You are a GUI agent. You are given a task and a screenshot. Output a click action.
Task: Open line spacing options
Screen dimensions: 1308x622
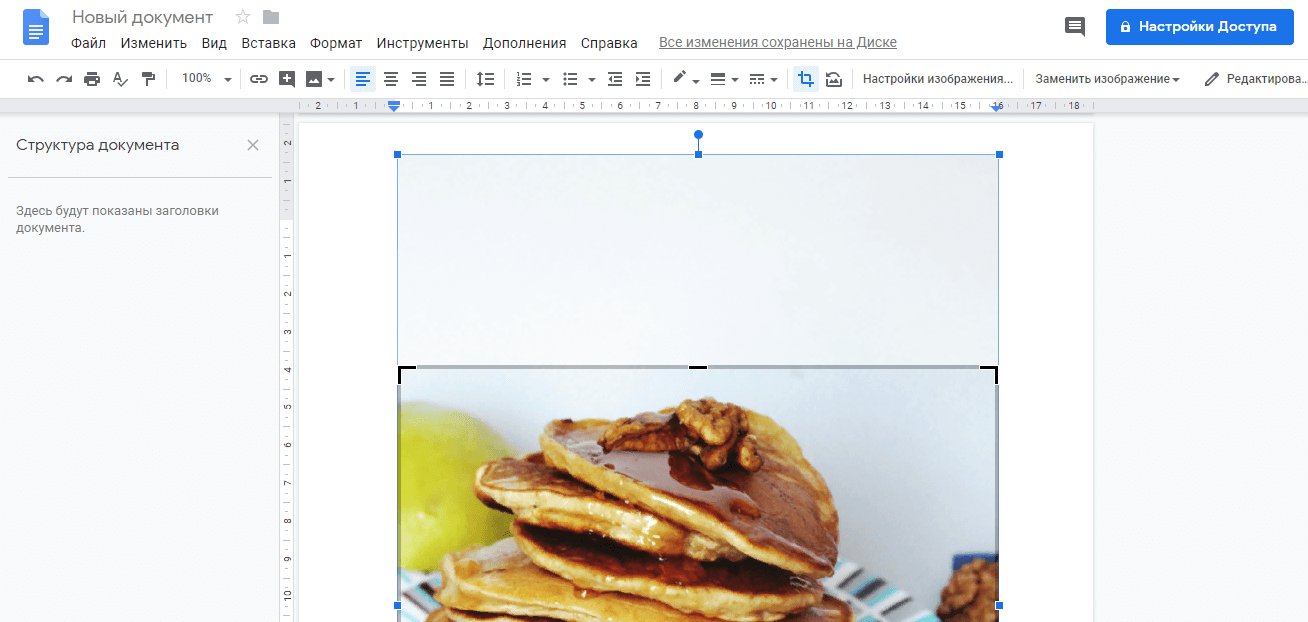pos(486,78)
